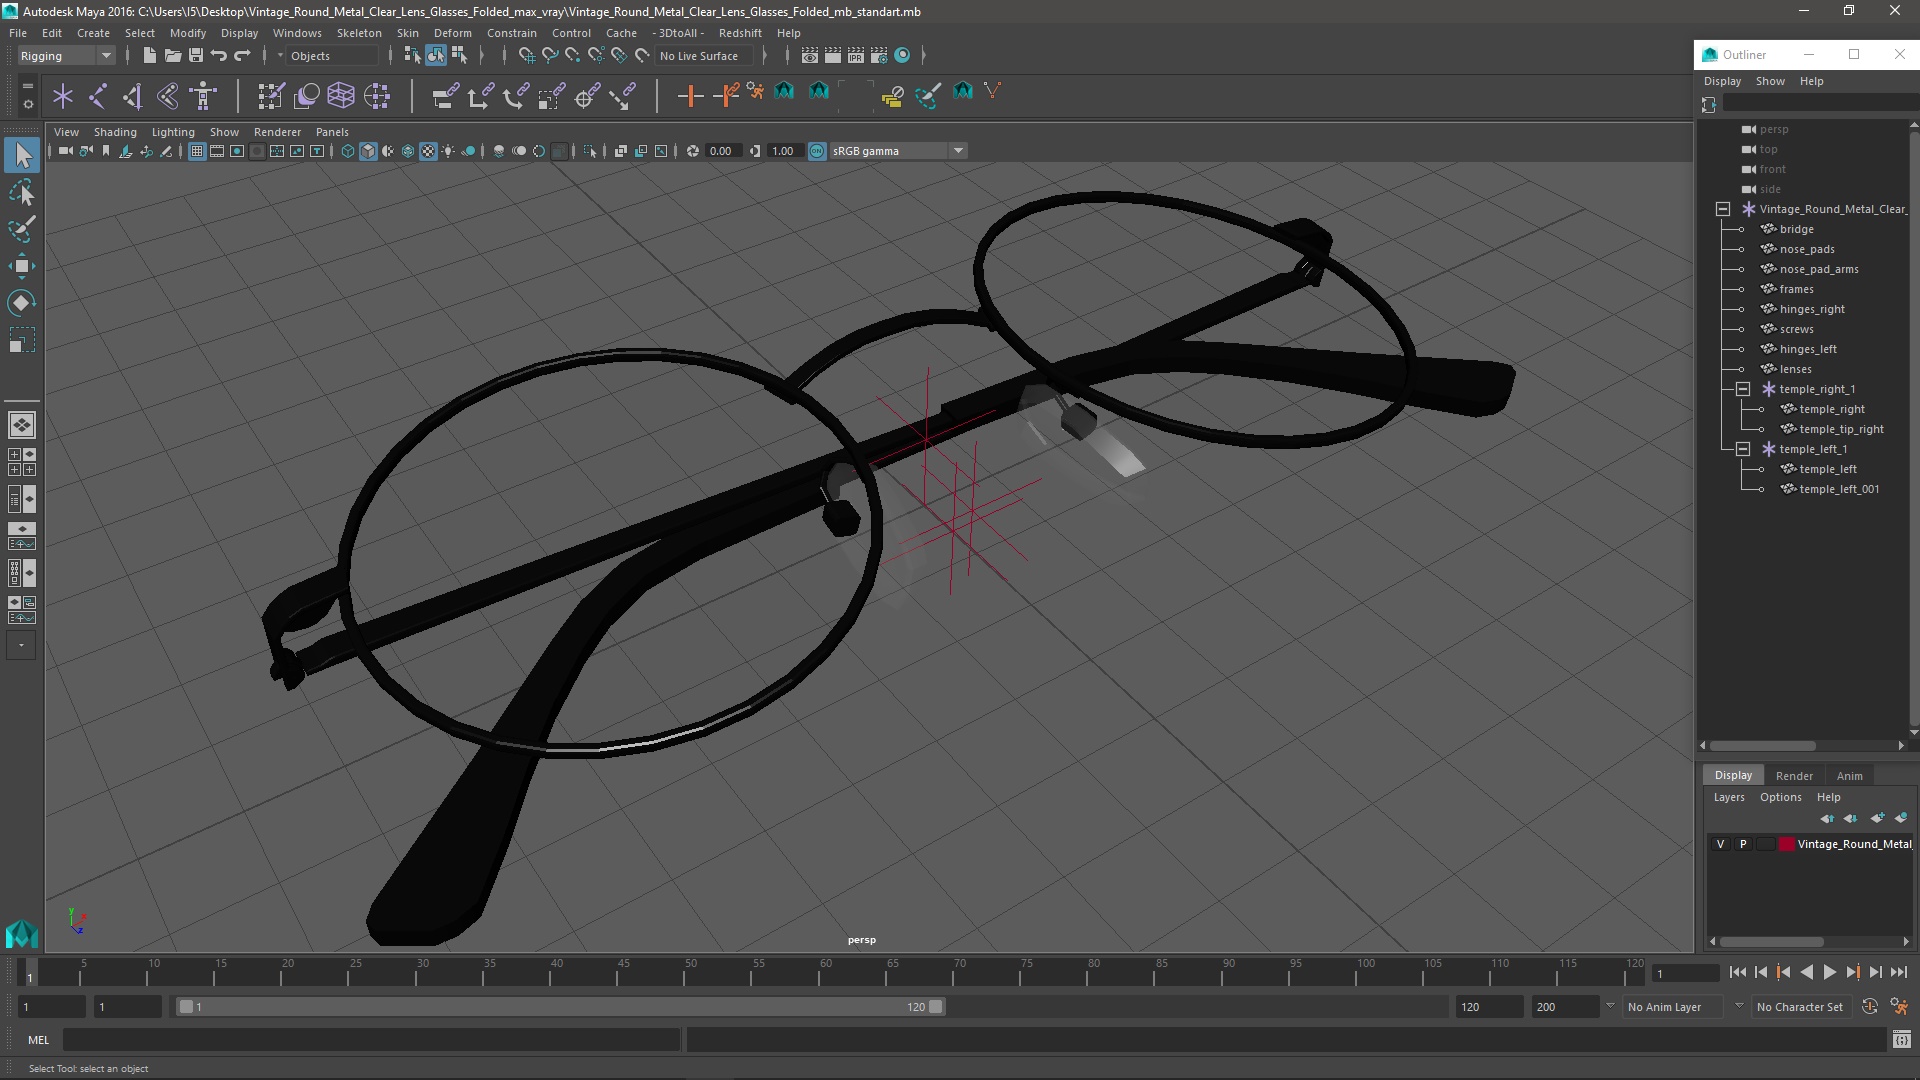Image resolution: width=1920 pixels, height=1080 pixels.
Task: Click the Single Perspective layout icon
Action: (22, 425)
